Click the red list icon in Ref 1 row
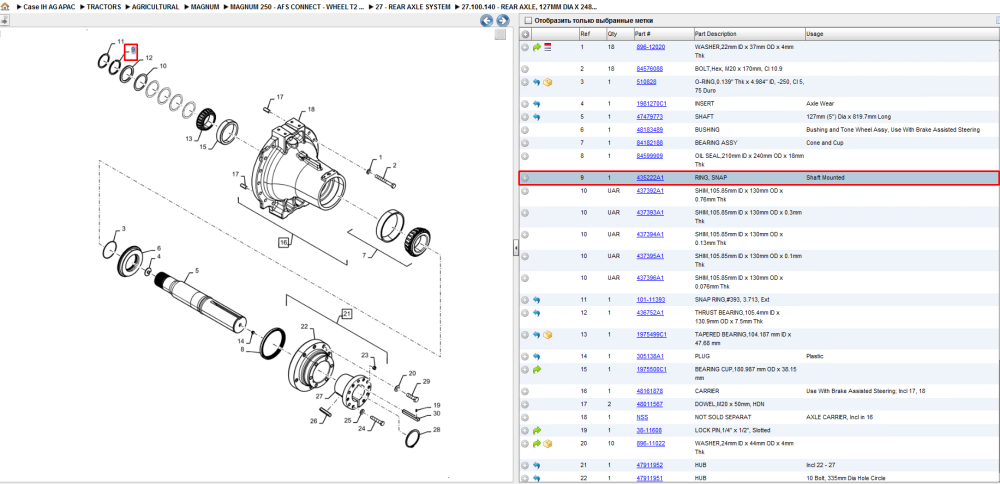This screenshot has width=1000, height=484. click(x=547, y=47)
